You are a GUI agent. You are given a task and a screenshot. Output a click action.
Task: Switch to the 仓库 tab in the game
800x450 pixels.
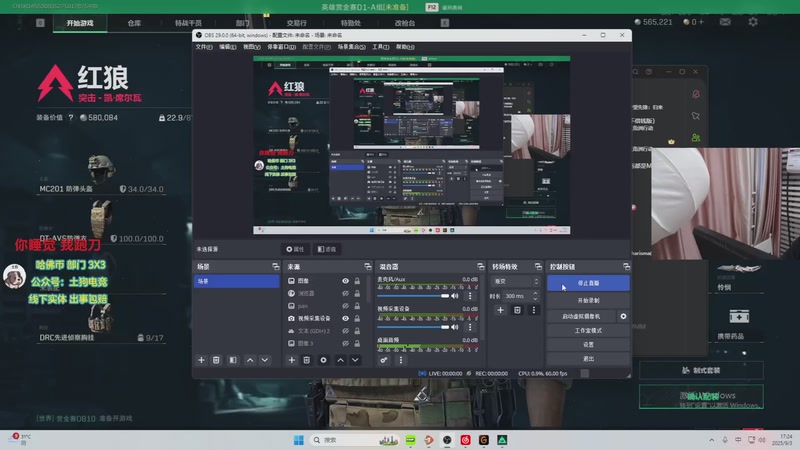coord(134,23)
